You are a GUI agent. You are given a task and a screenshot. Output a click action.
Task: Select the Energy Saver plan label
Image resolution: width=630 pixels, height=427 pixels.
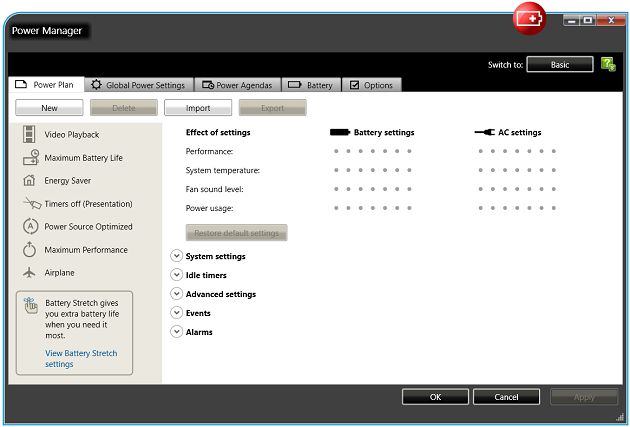coord(68,181)
